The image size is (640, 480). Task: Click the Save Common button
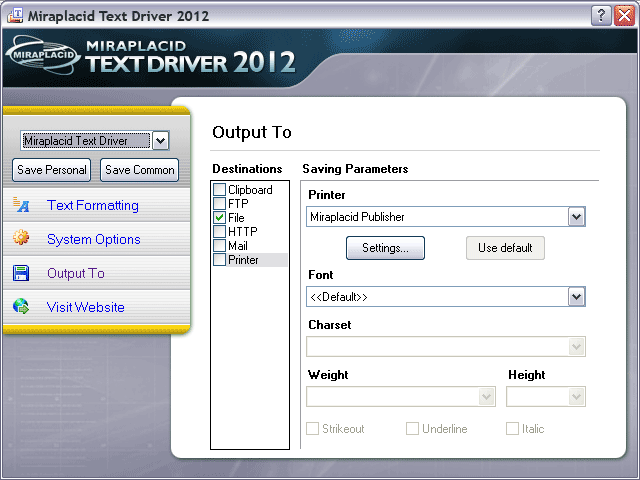click(x=140, y=170)
